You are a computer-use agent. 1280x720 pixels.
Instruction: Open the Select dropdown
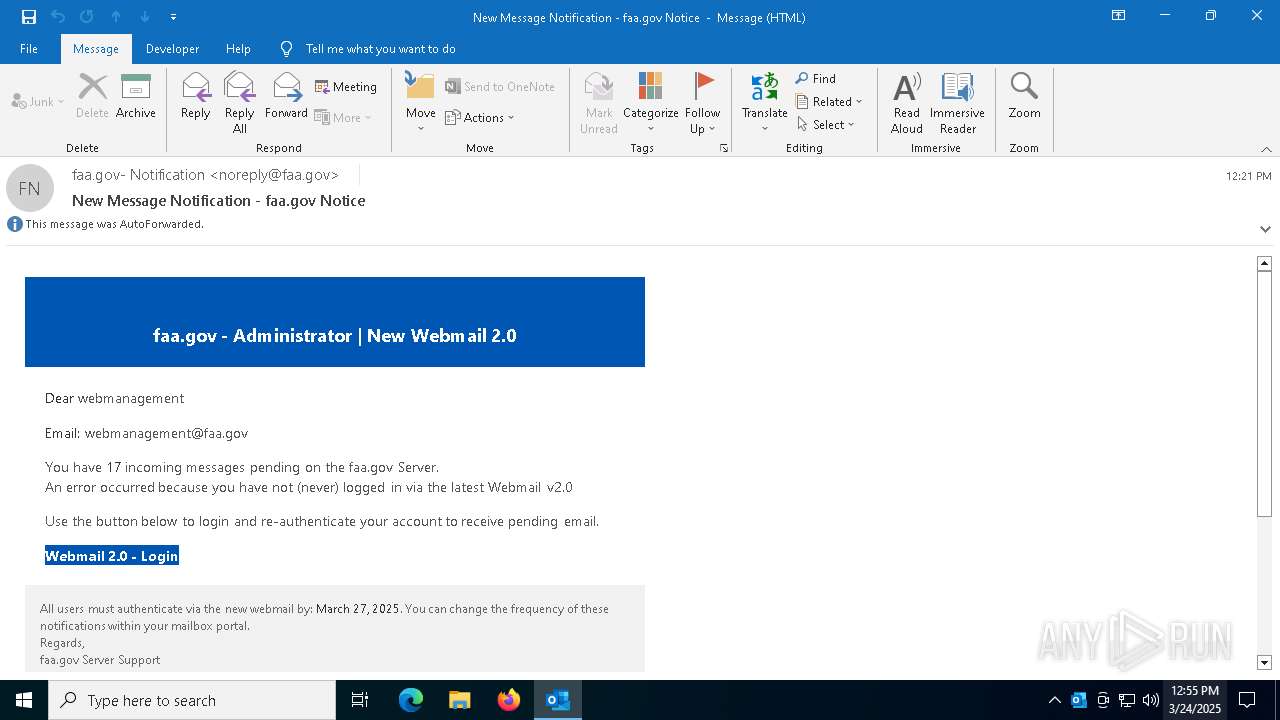tap(826, 124)
